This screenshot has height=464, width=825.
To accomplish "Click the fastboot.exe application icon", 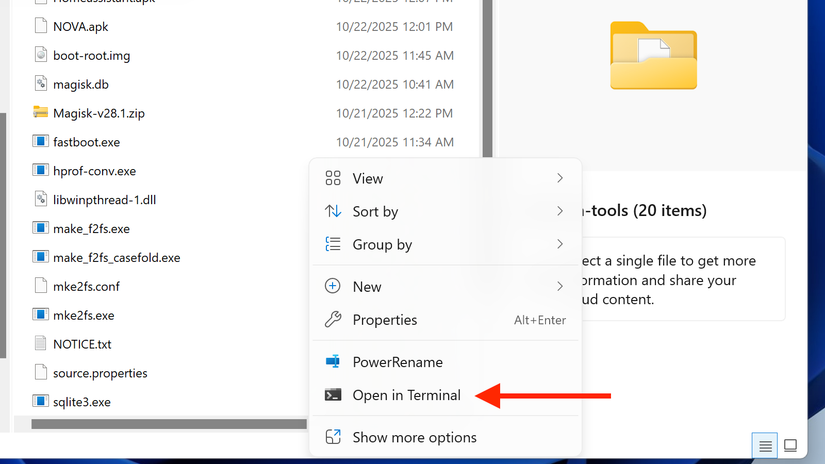I will (41, 141).
